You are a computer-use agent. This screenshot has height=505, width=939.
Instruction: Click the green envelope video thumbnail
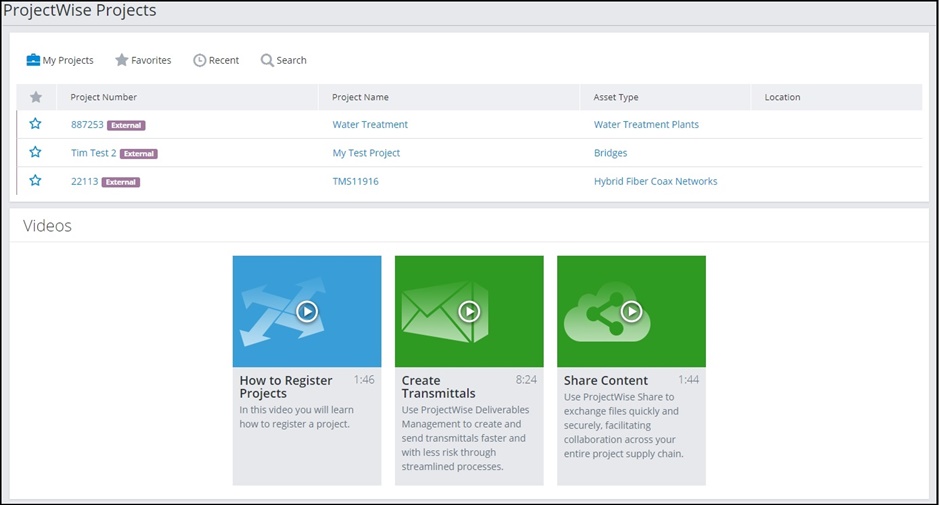(x=470, y=312)
